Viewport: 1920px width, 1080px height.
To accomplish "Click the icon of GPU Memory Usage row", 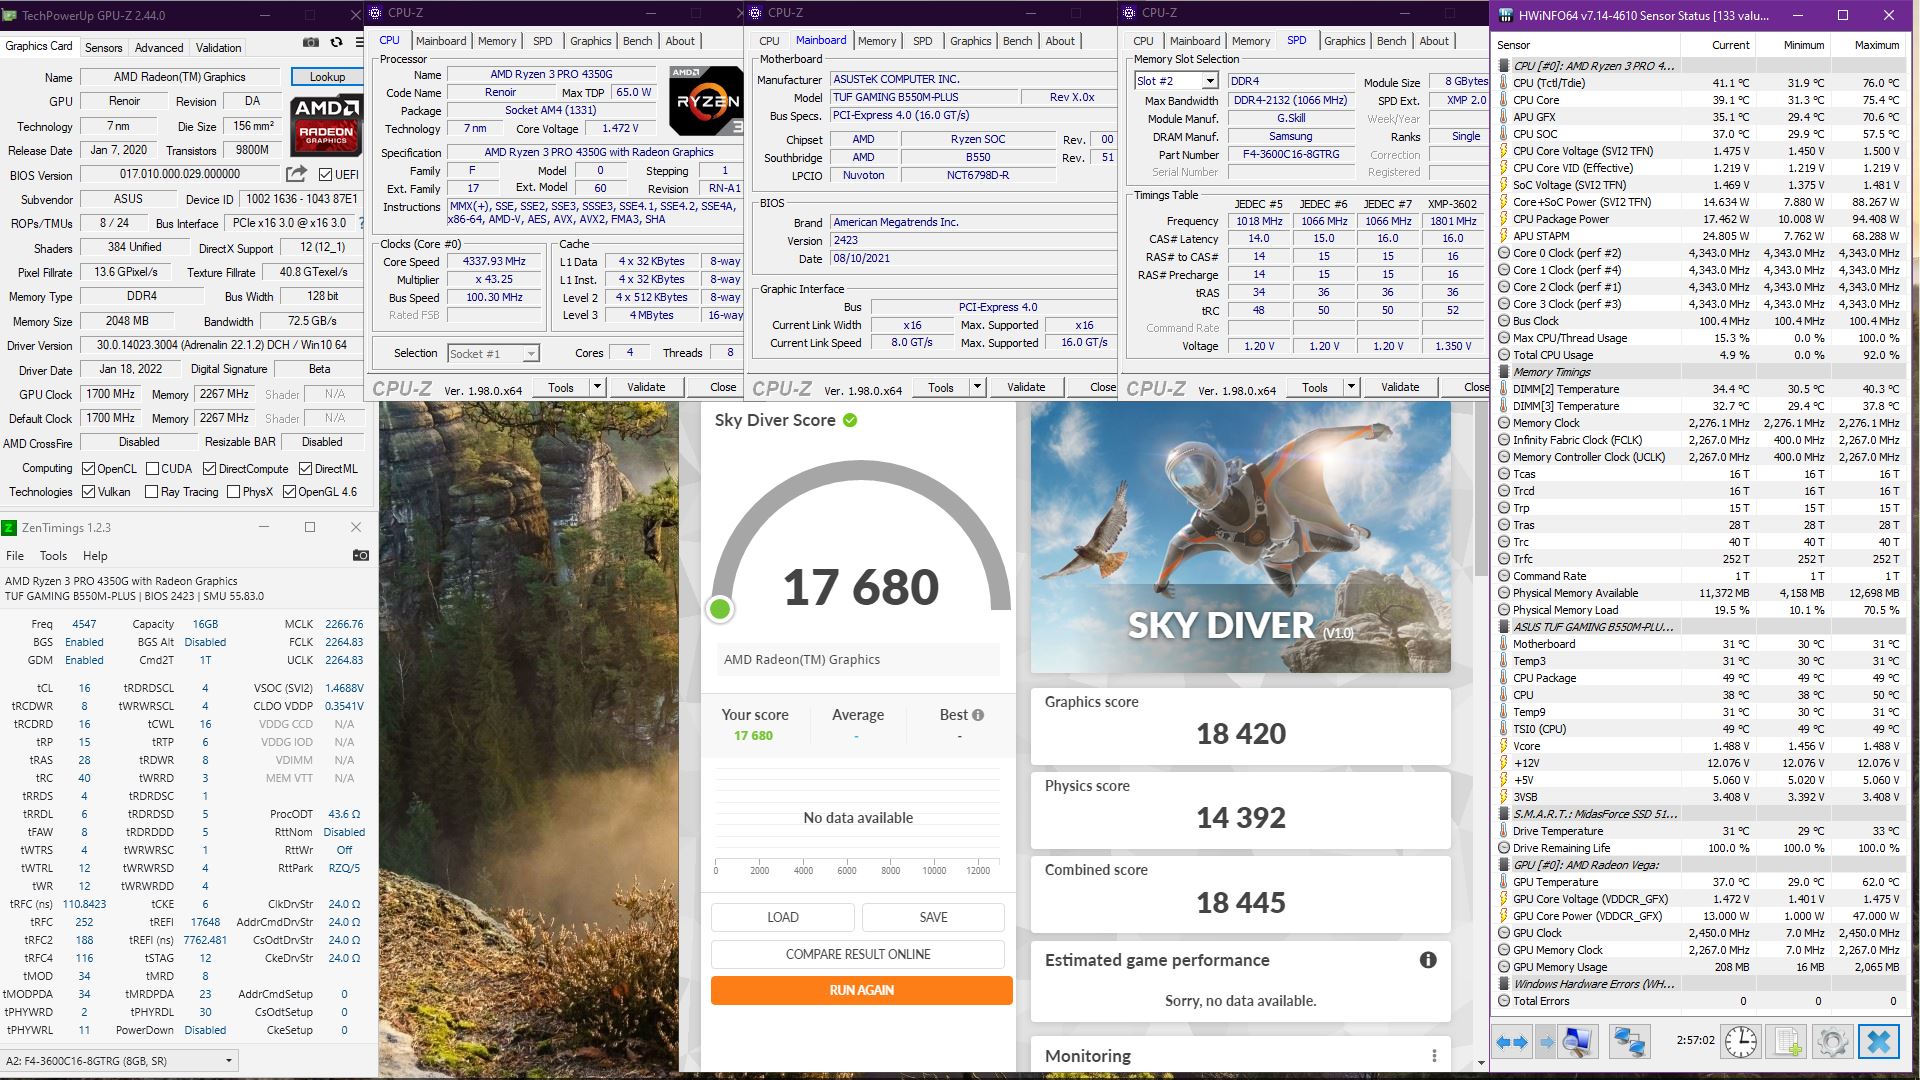I will [1503, 967].
